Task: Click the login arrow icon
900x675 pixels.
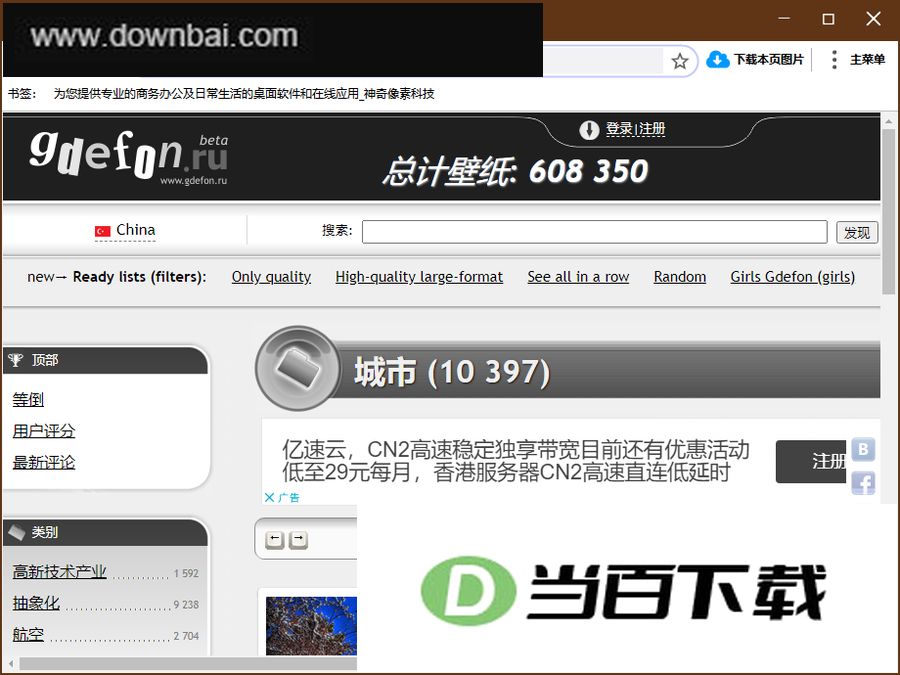Action: pos(589,130)
